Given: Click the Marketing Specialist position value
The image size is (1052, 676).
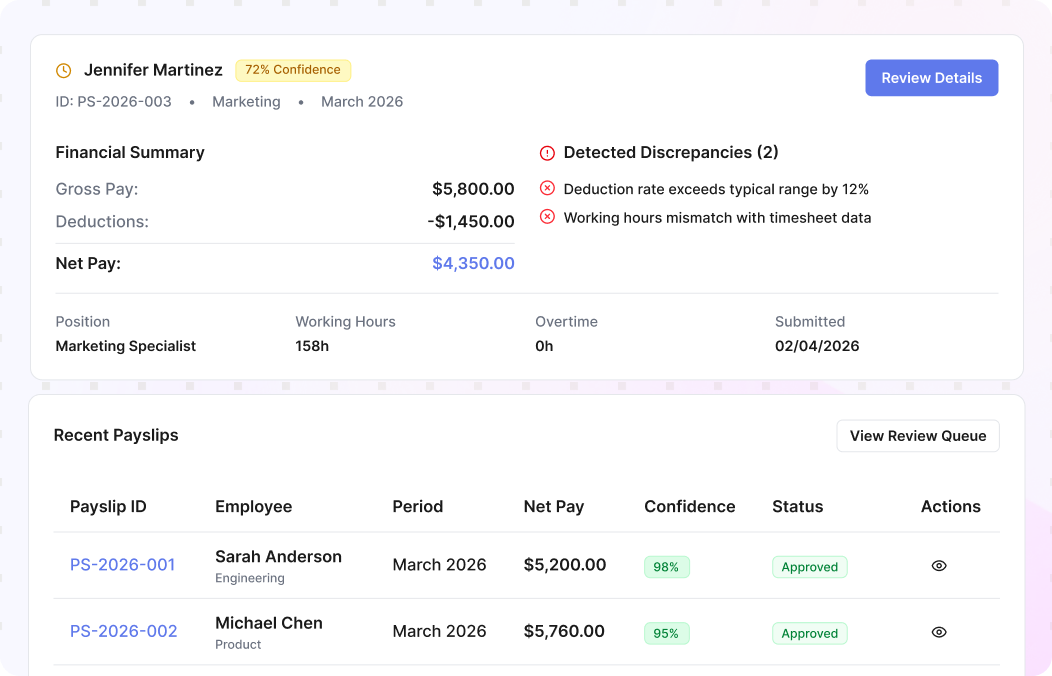Looking at the screenshot, I should coord(125,346).
